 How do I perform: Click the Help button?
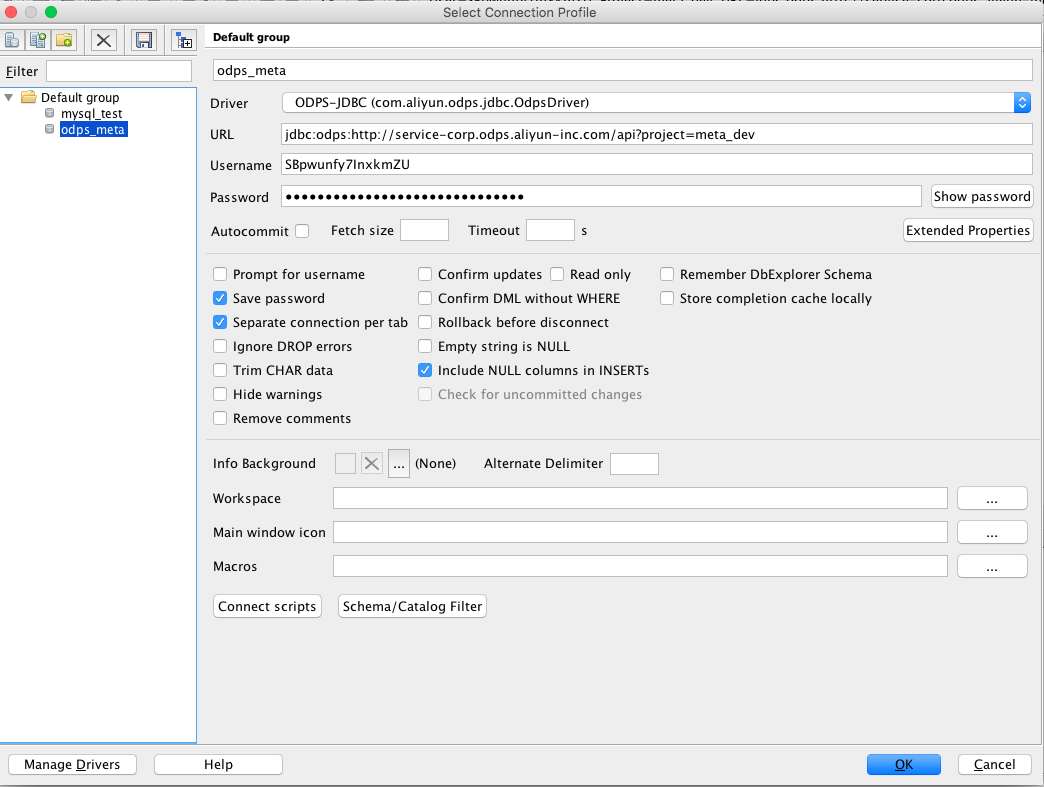[218, 764]
